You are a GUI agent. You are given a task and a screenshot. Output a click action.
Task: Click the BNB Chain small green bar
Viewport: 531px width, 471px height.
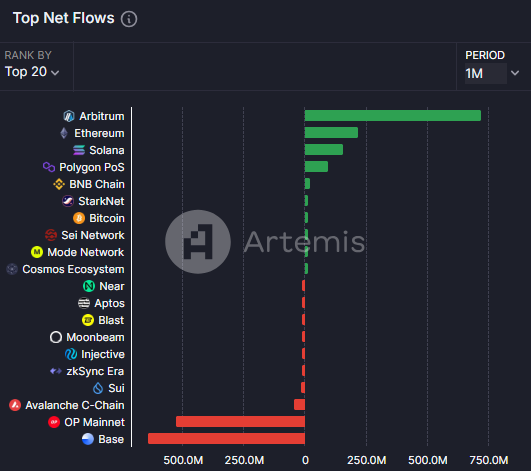pyautogui.click(x=307, y=184)
